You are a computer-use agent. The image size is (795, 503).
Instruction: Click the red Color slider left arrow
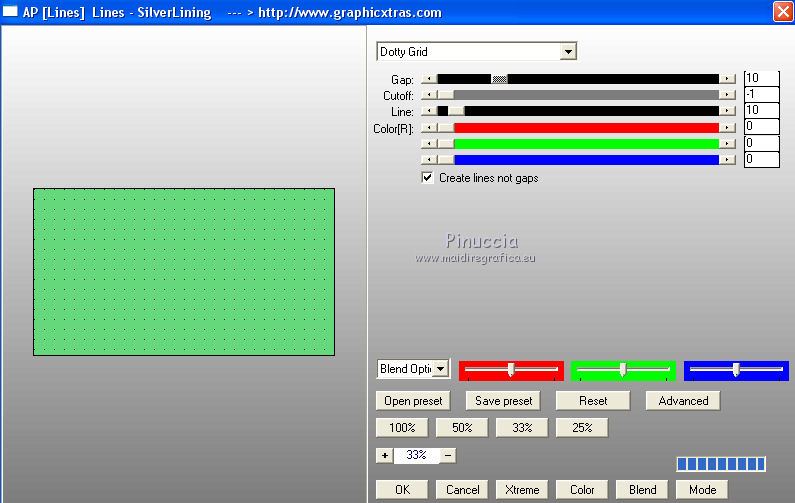point(429,128)
